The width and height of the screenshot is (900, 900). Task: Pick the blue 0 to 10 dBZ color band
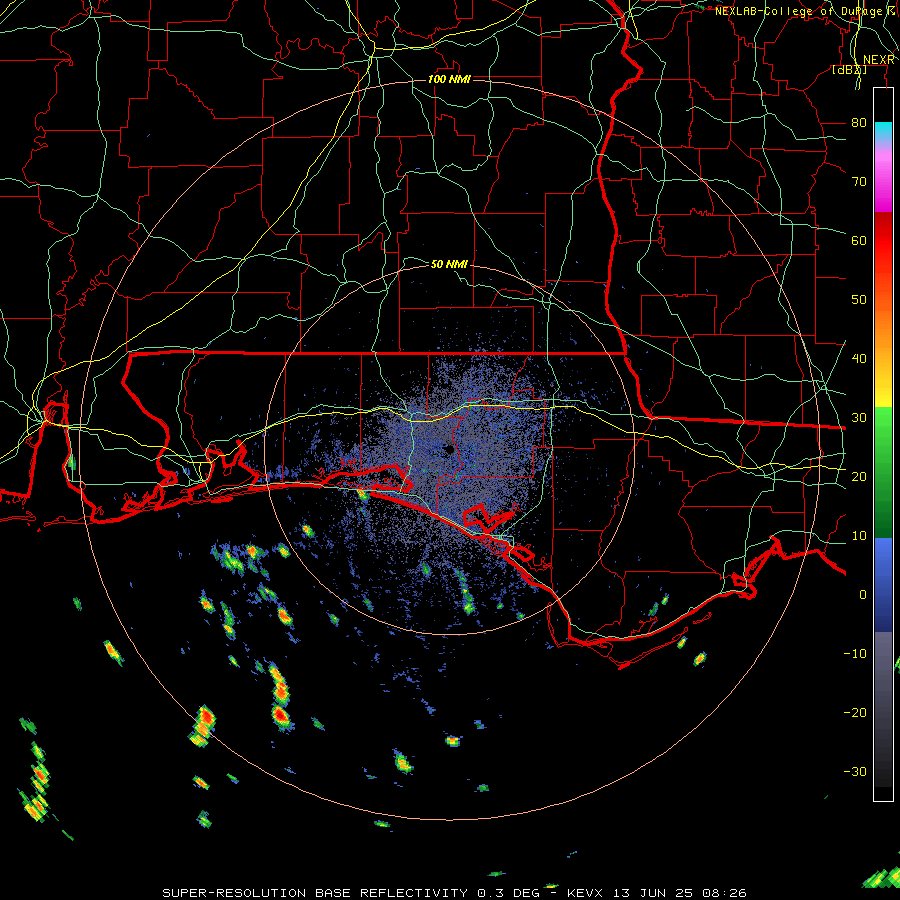click(x=883, y=565)
